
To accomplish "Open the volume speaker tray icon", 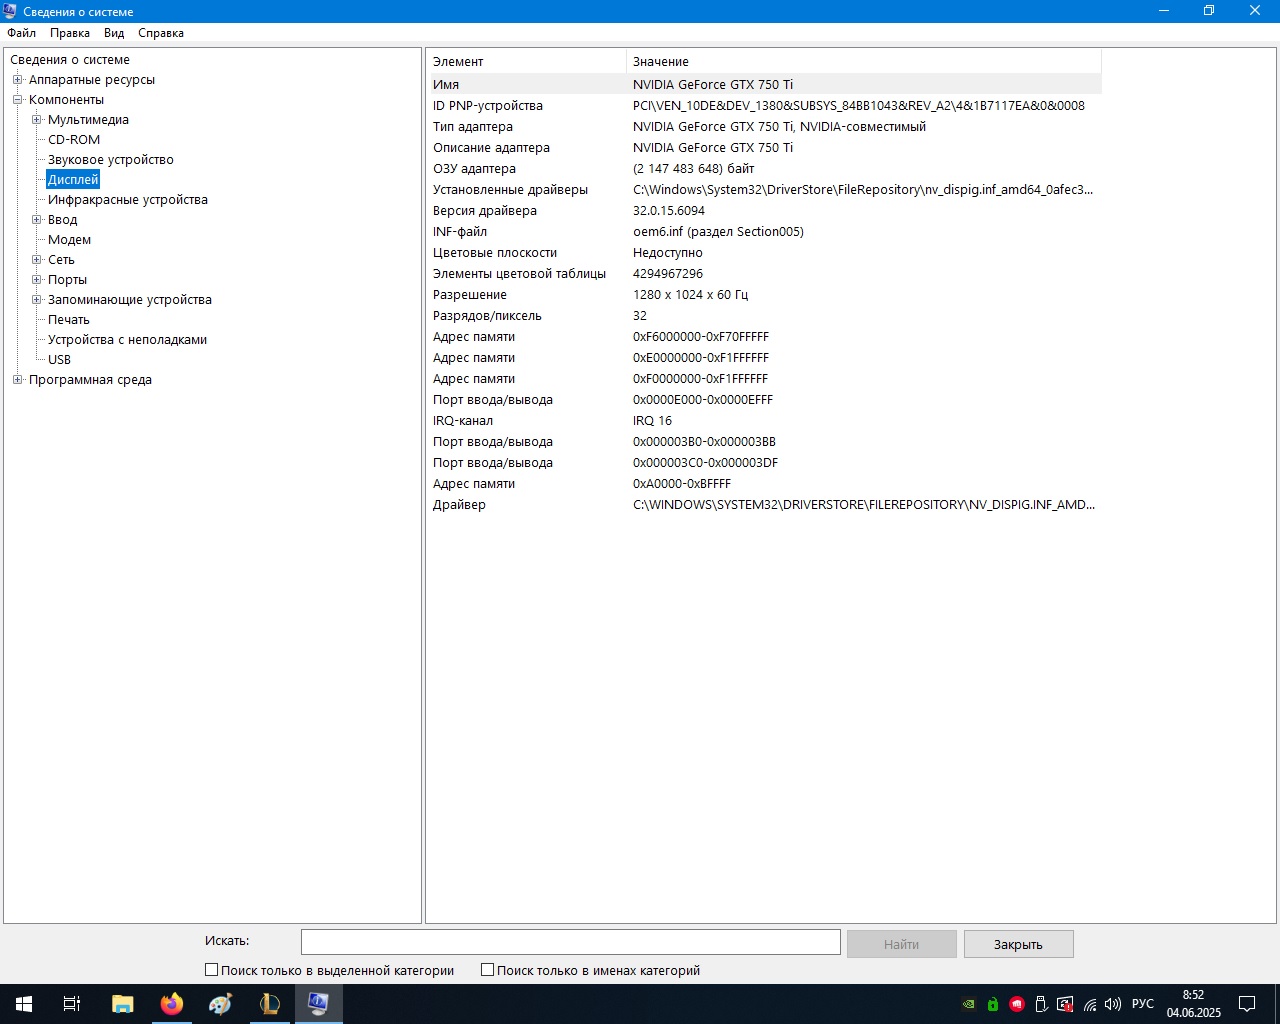I will point(1113,1004).
